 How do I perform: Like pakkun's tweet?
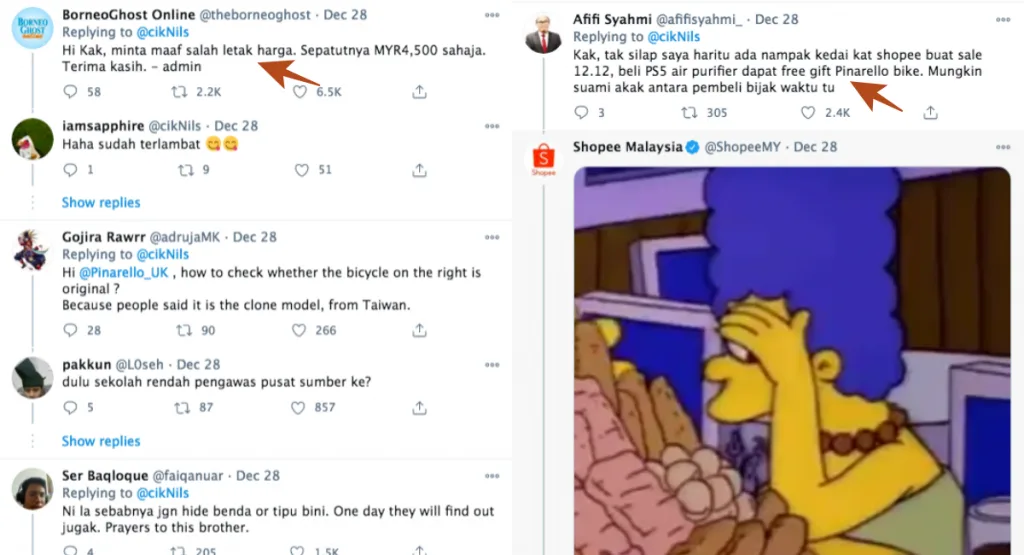pyautogui.click(x=298, y=408)
